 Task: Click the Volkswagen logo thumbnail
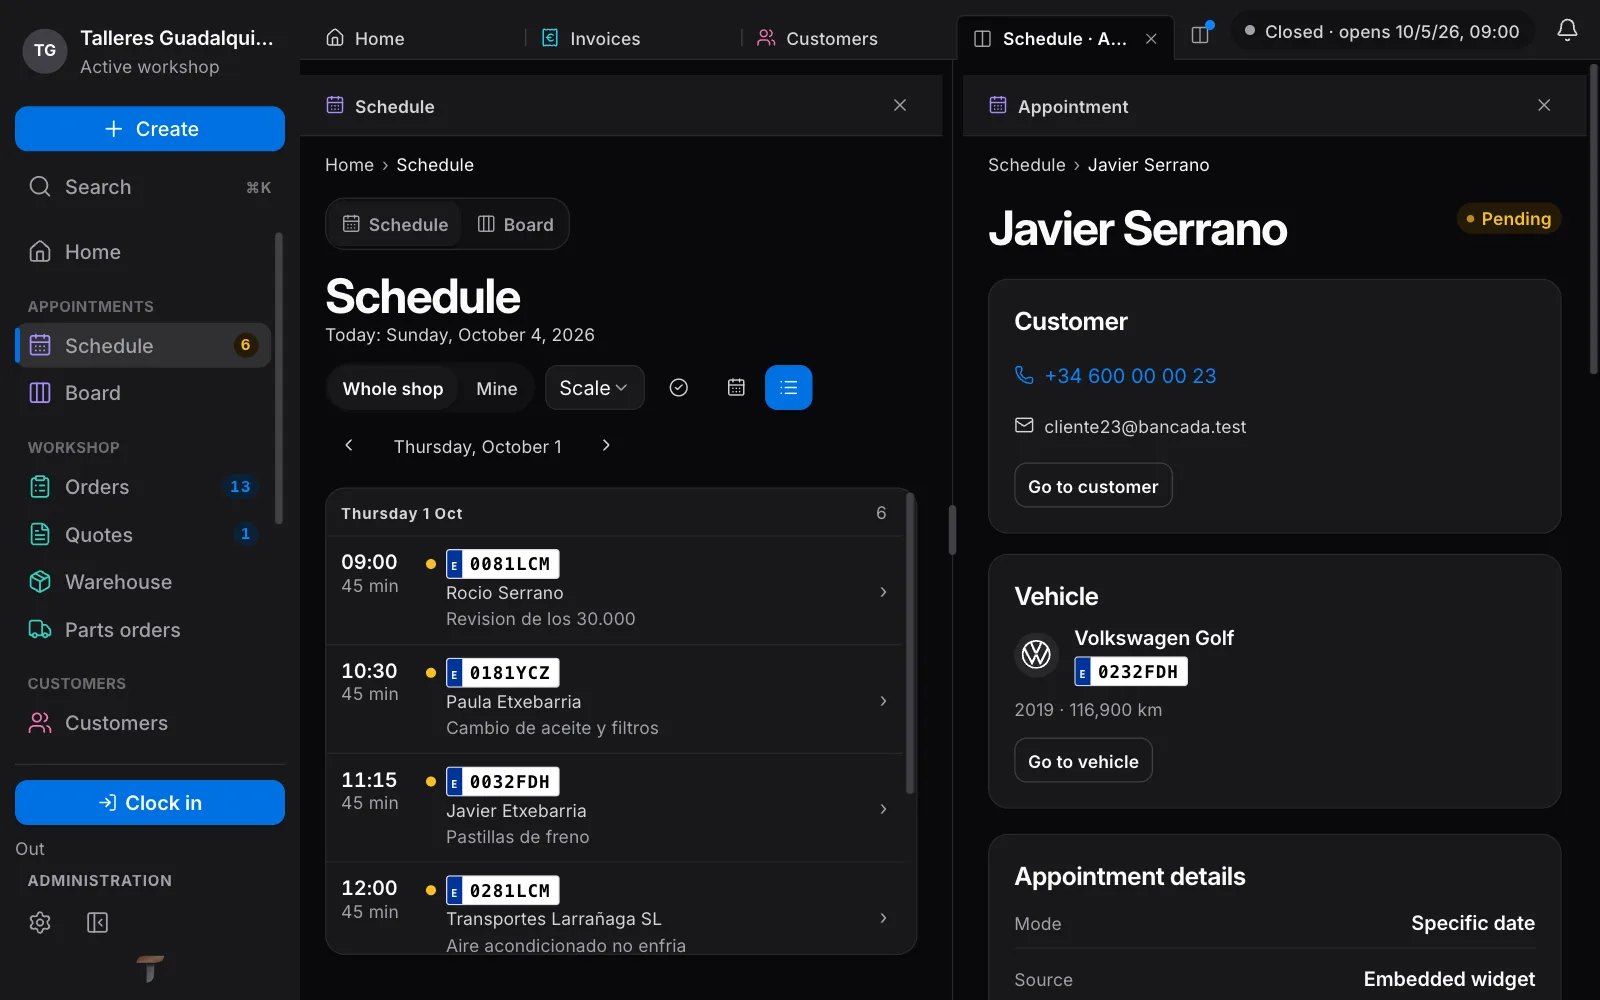coord(1037,654)
